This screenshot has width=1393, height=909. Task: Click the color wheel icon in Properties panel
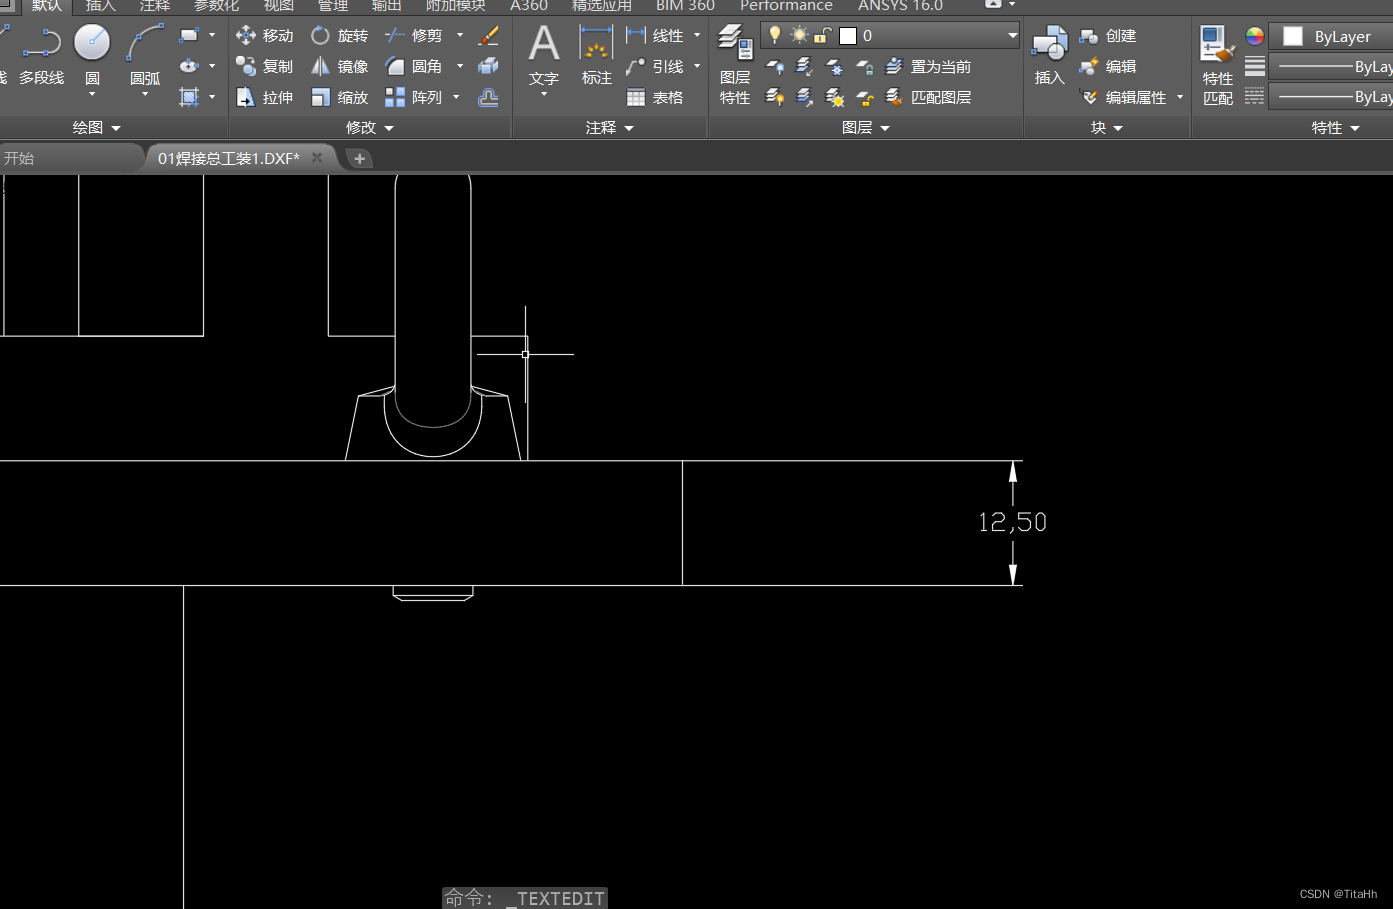point(1254,36)
